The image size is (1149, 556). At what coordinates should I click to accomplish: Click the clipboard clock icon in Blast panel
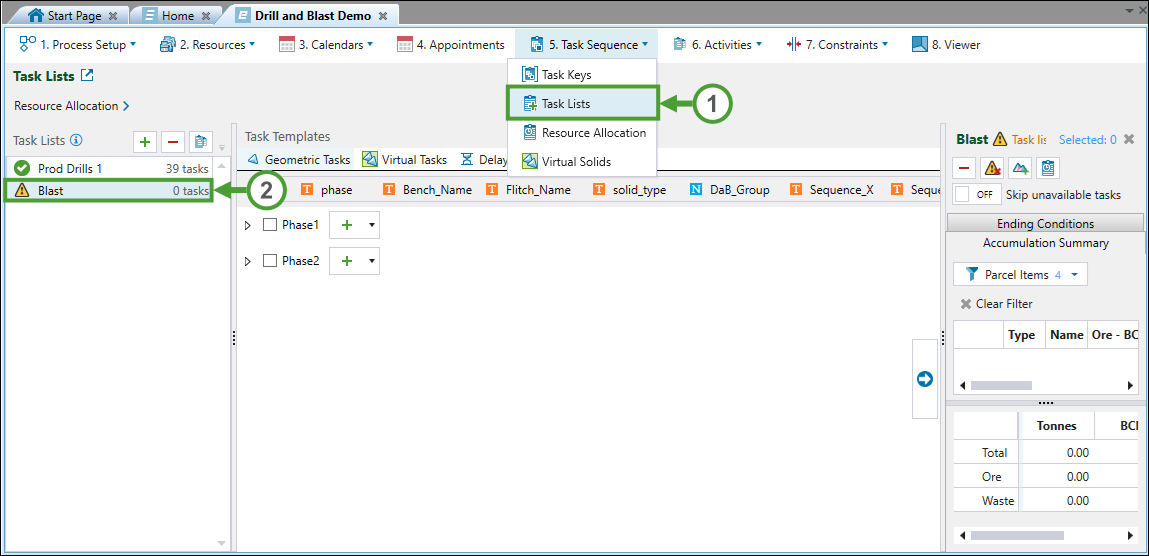(1047, 168)
